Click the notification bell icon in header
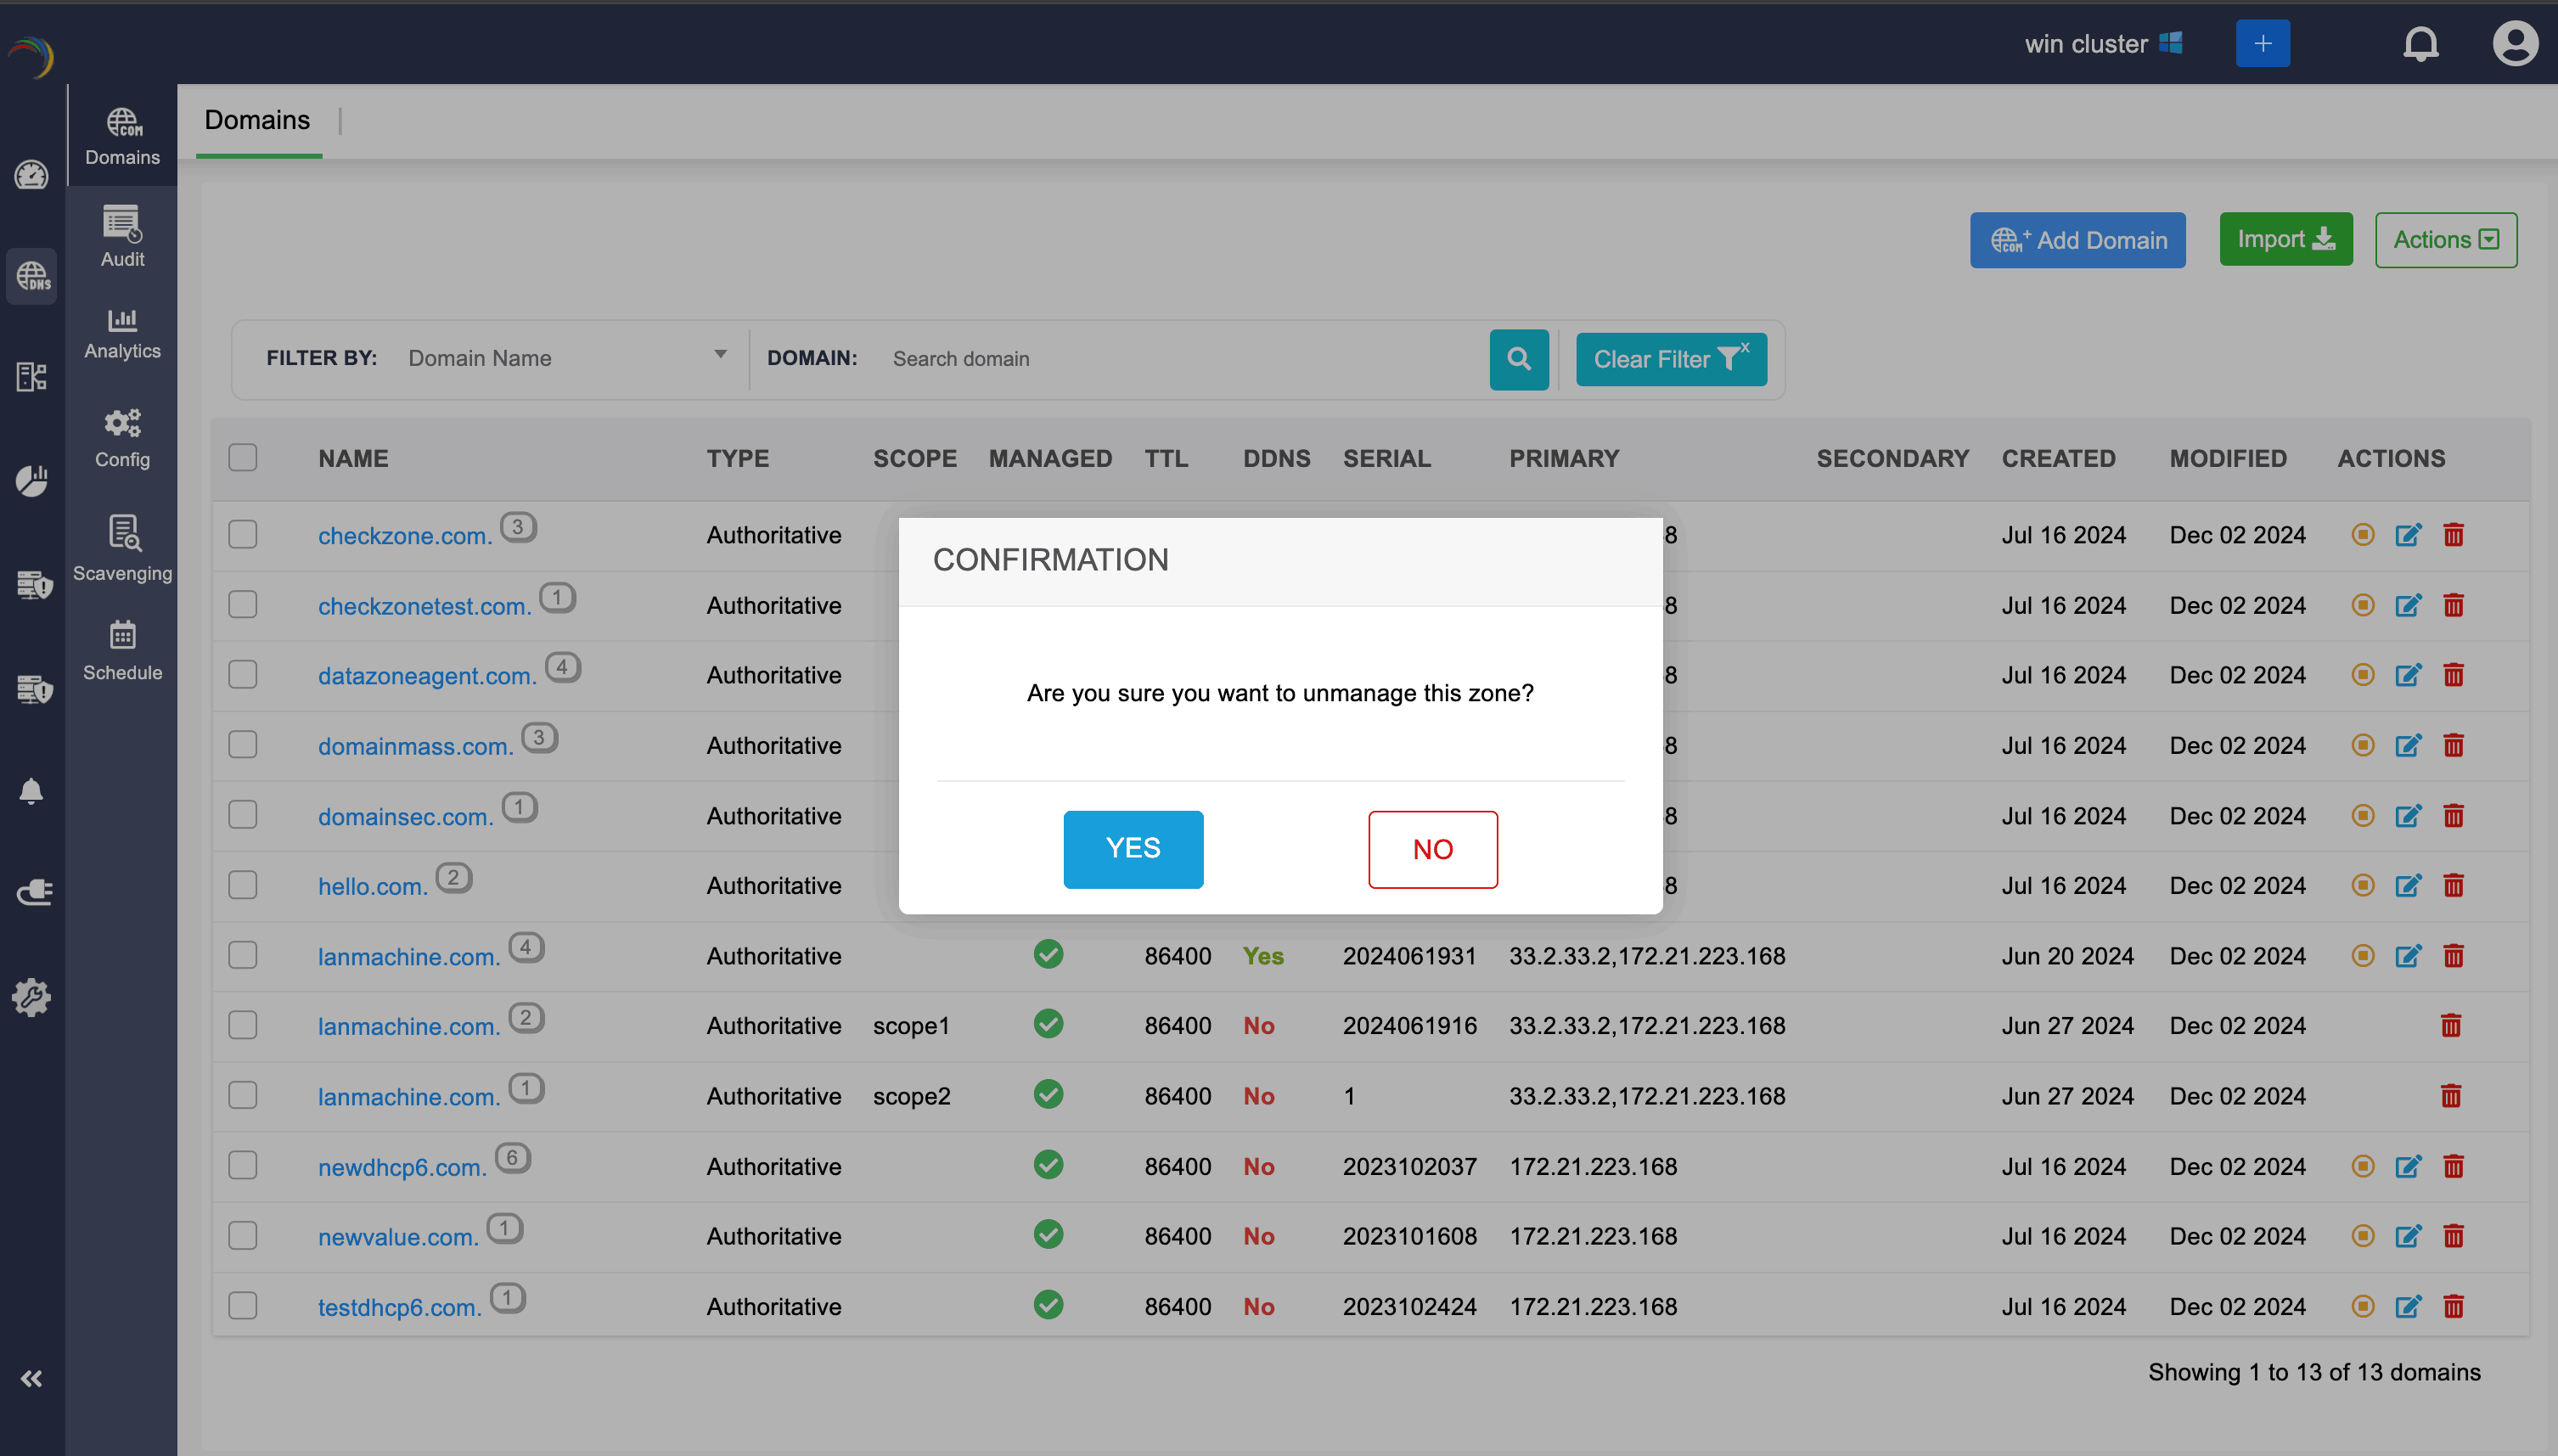Viewport: 2558px width, 1456px height. coord(2420,44)
